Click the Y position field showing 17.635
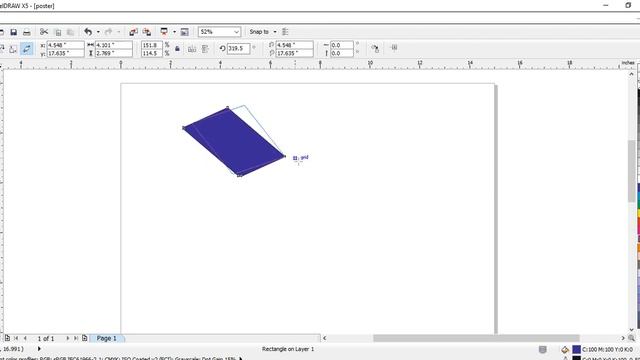This screenshot has height=360, width=640. point(65,53)
